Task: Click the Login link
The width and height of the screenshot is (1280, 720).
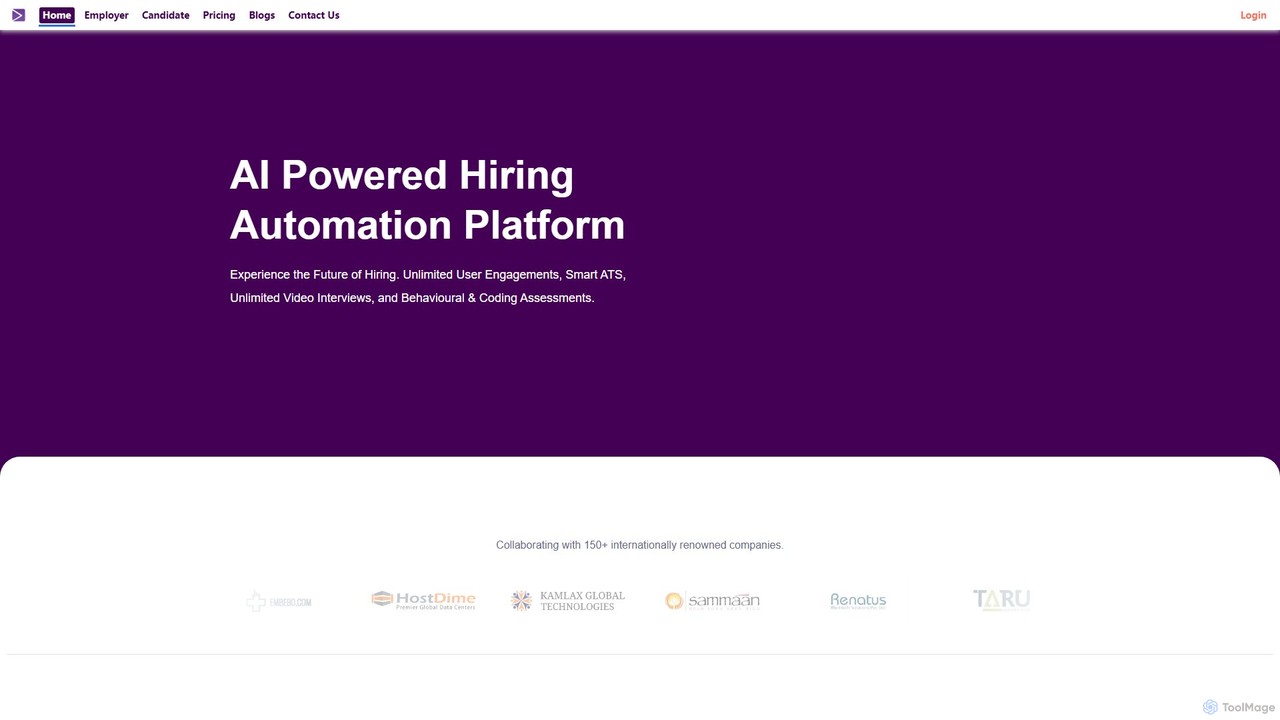Action: pos(1253,15)
